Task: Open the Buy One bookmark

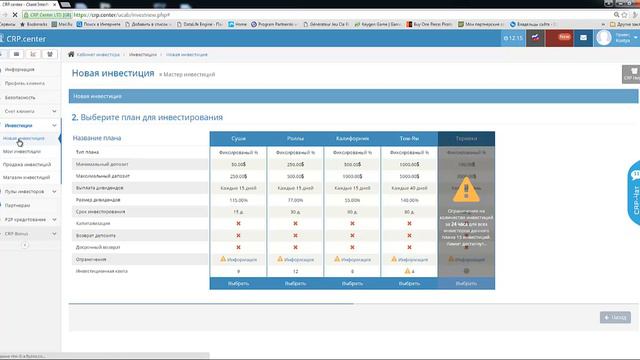Action: 429,24
